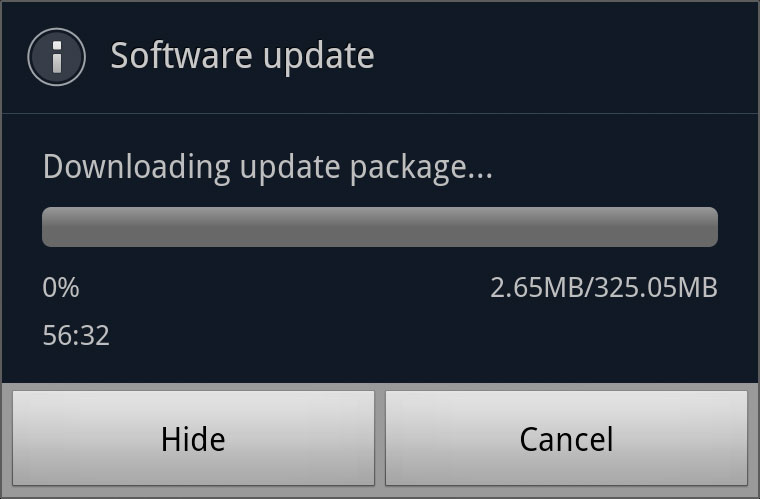Select the Software update title text
This screenshot has width=760, height=499.
pyautogui.click(x=242, y=57)
